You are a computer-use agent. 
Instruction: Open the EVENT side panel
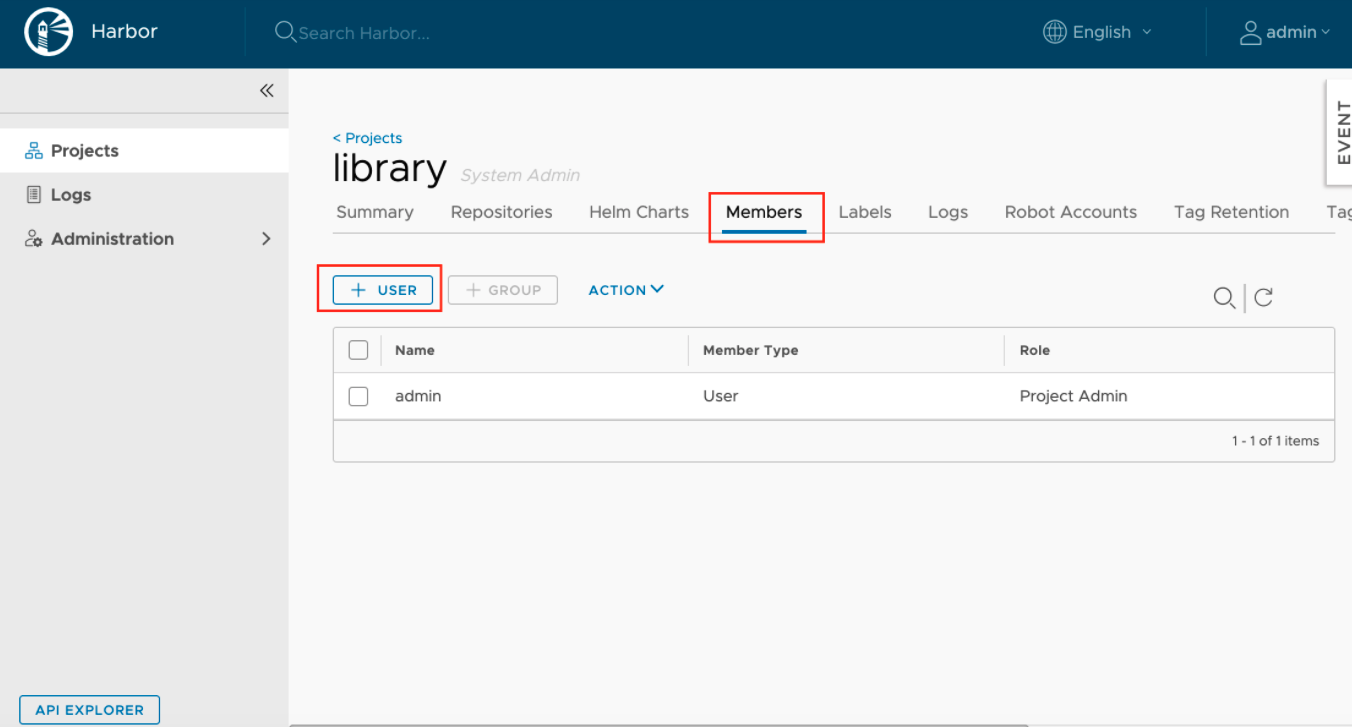[x=1341, y=132]
